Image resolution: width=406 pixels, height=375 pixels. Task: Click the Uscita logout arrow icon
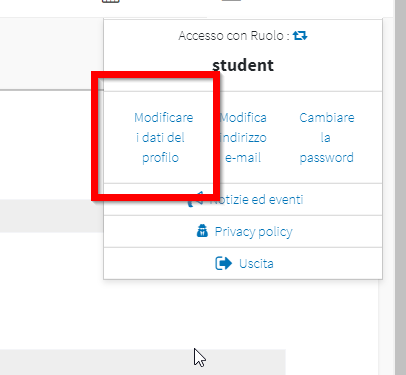pos(223,263)
